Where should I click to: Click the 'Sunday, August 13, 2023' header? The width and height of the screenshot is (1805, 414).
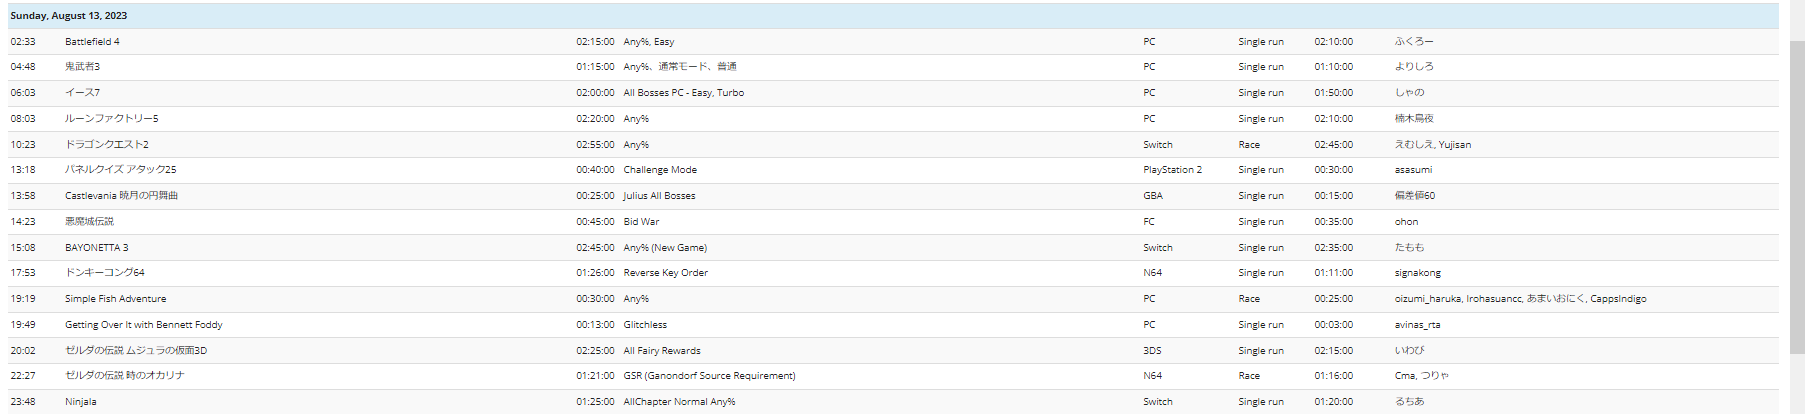(x=893, y=16)
